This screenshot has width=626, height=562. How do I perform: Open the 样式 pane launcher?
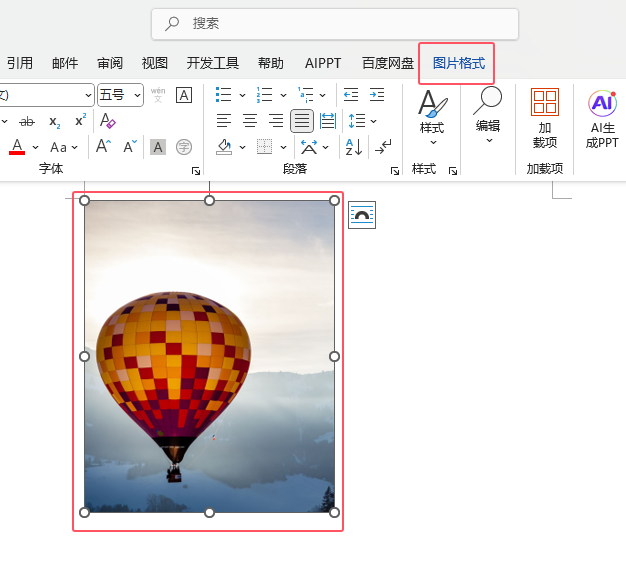coord(452,171)
